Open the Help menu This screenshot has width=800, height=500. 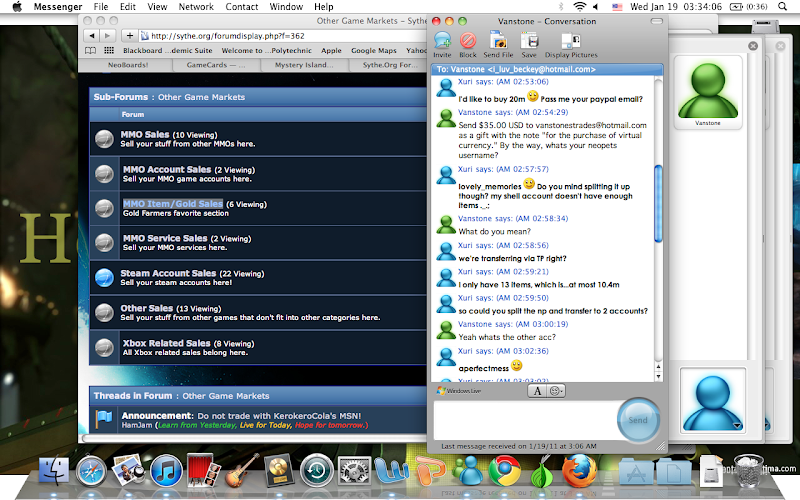click(323, 7)
